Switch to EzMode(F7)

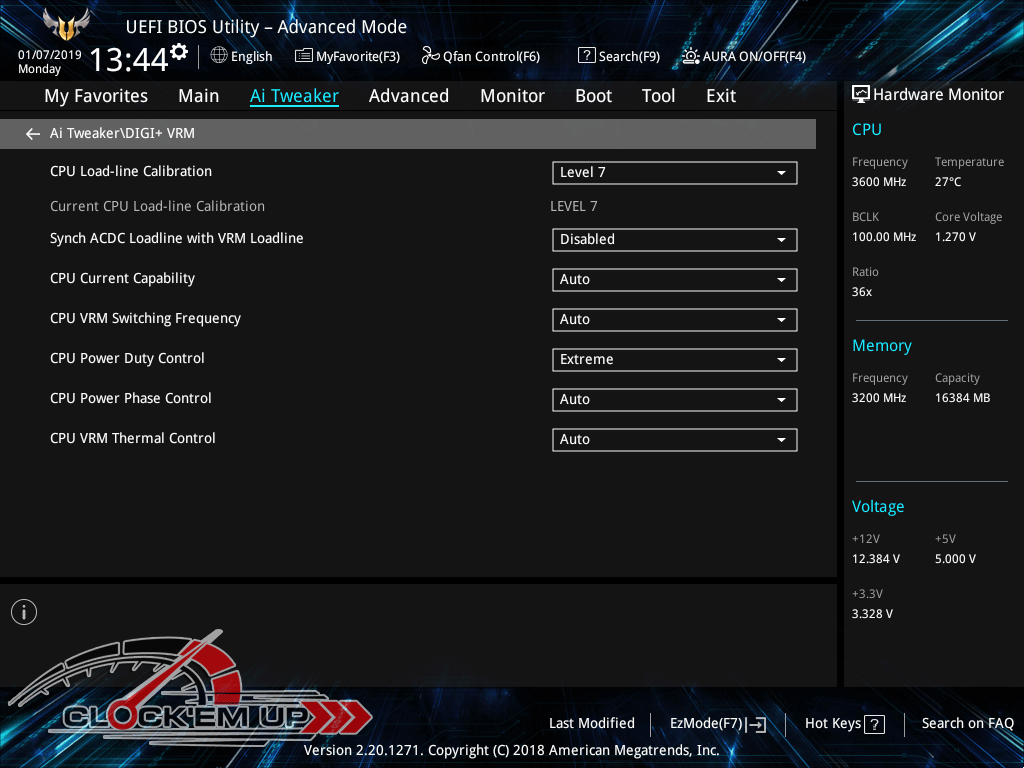pos(717,724)
